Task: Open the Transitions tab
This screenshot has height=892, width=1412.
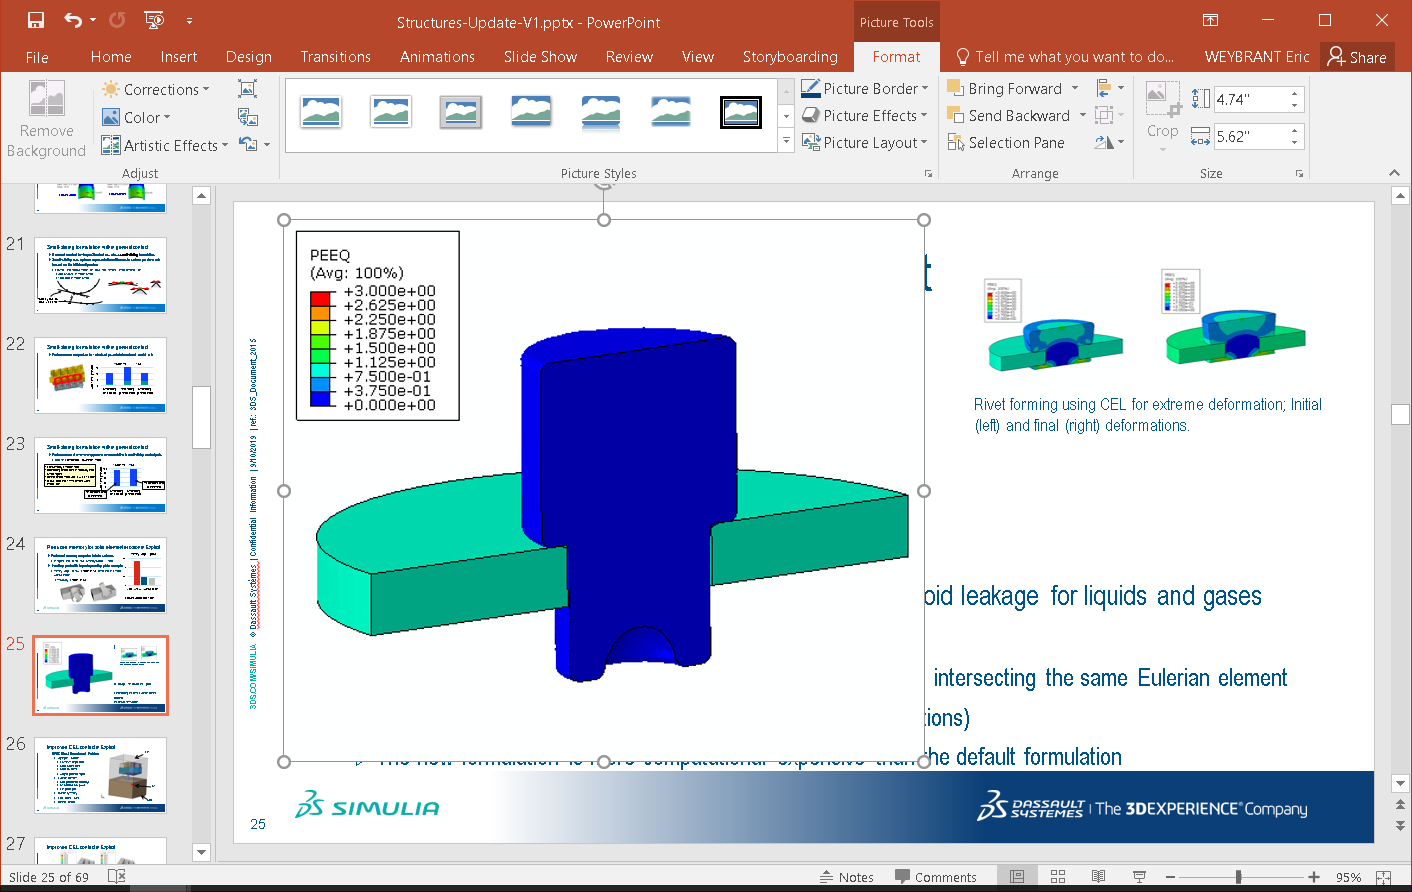Action: click(336, 57)
